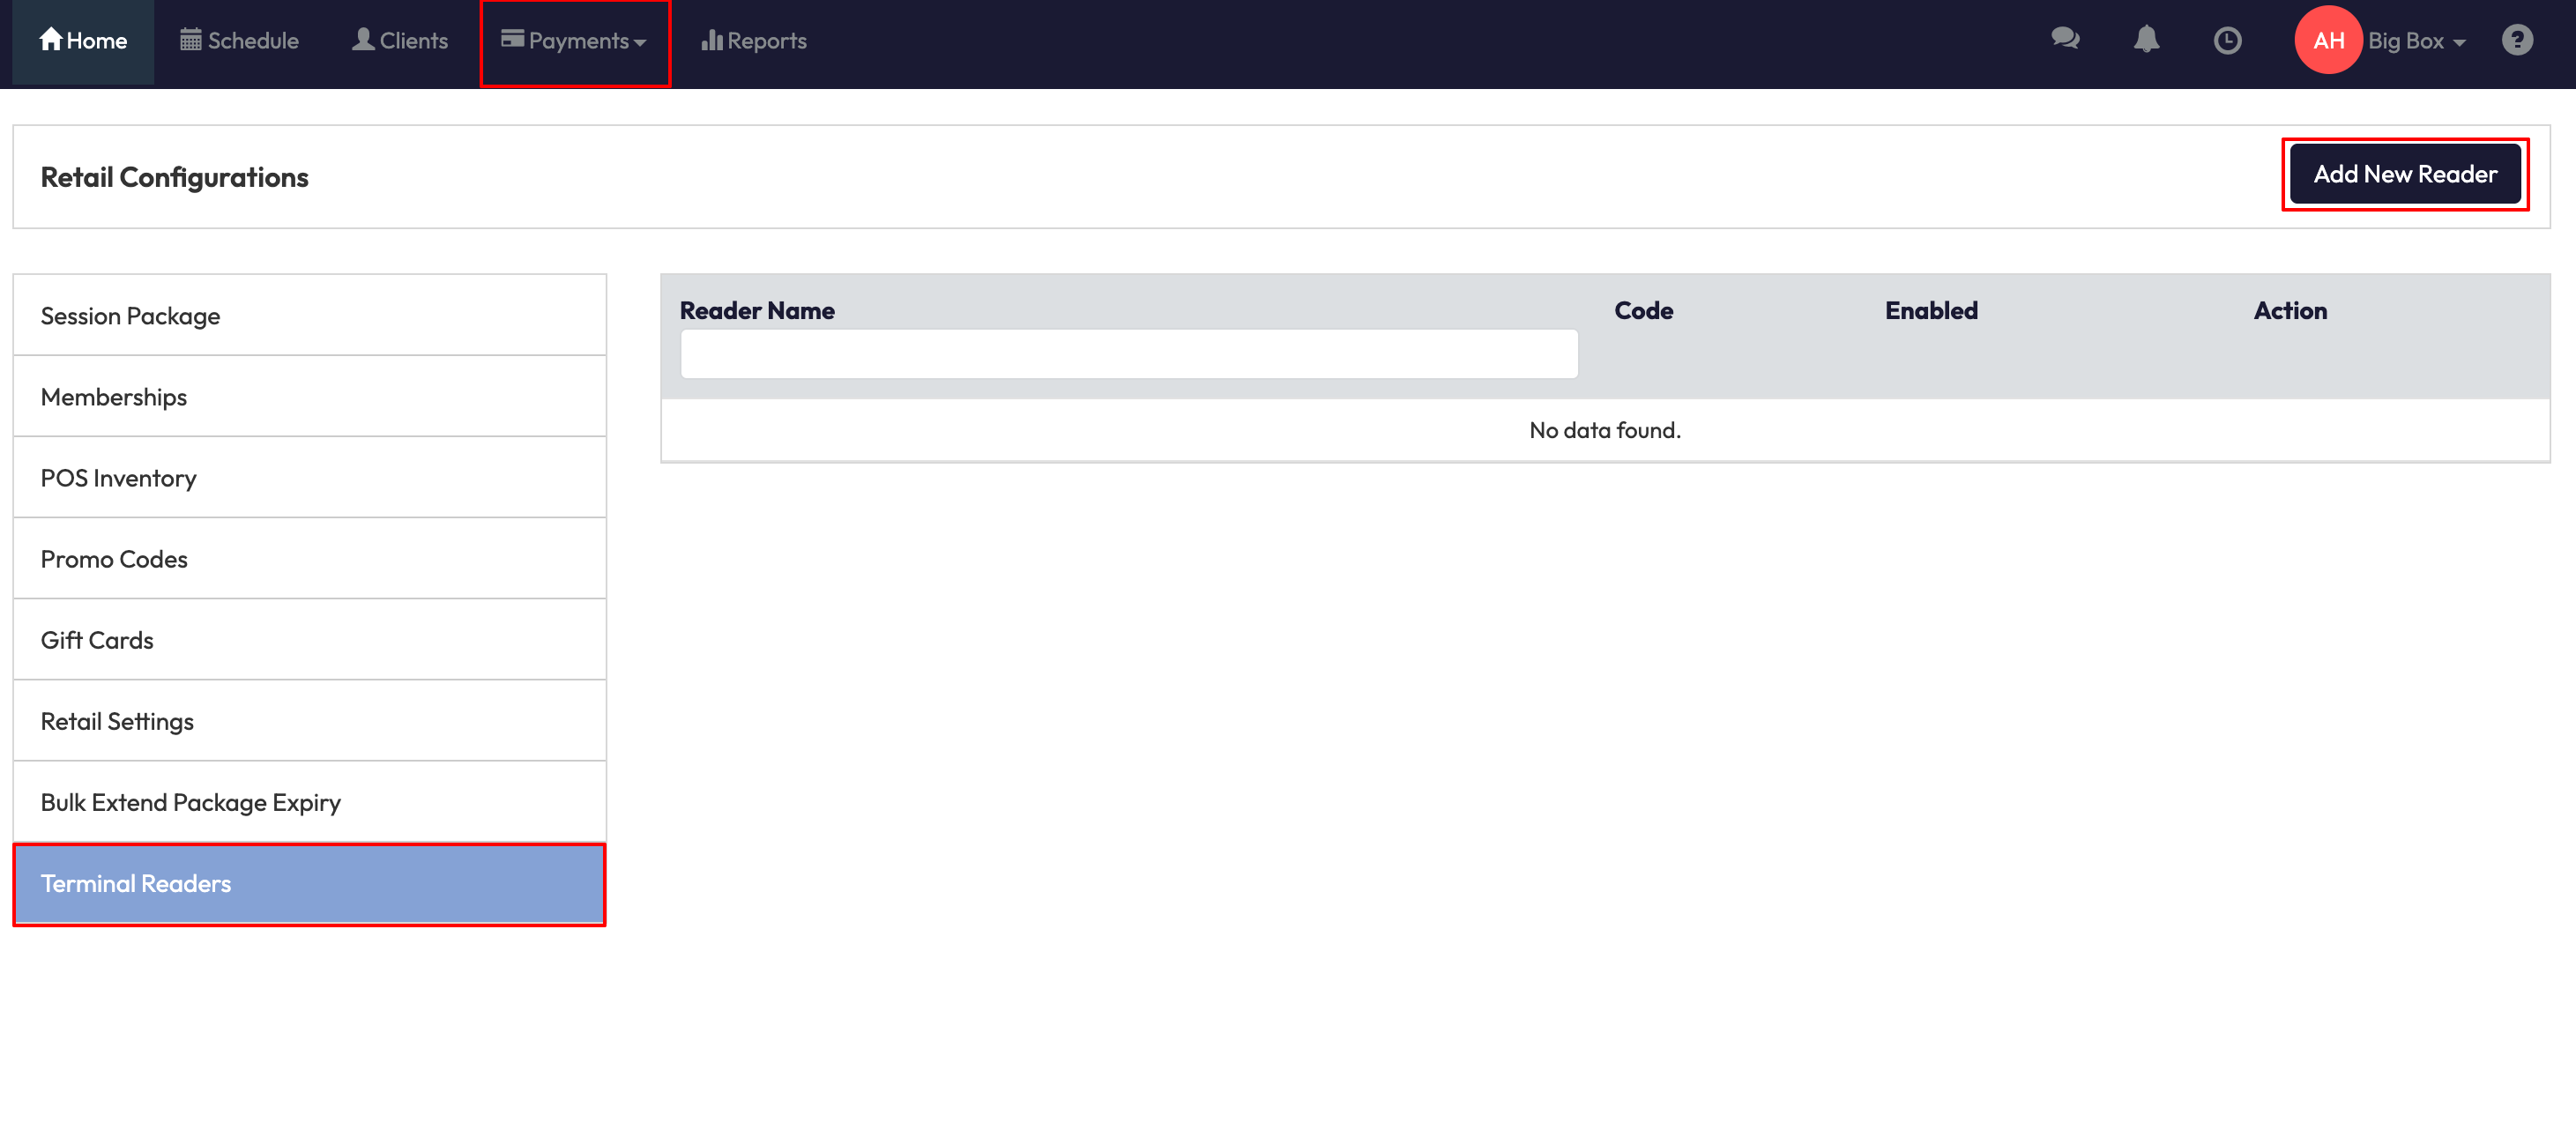The height and width of the screenshot is (1130, 2576).
Task: Open the chat messages icon
Action: click(x=2064, y=40)
